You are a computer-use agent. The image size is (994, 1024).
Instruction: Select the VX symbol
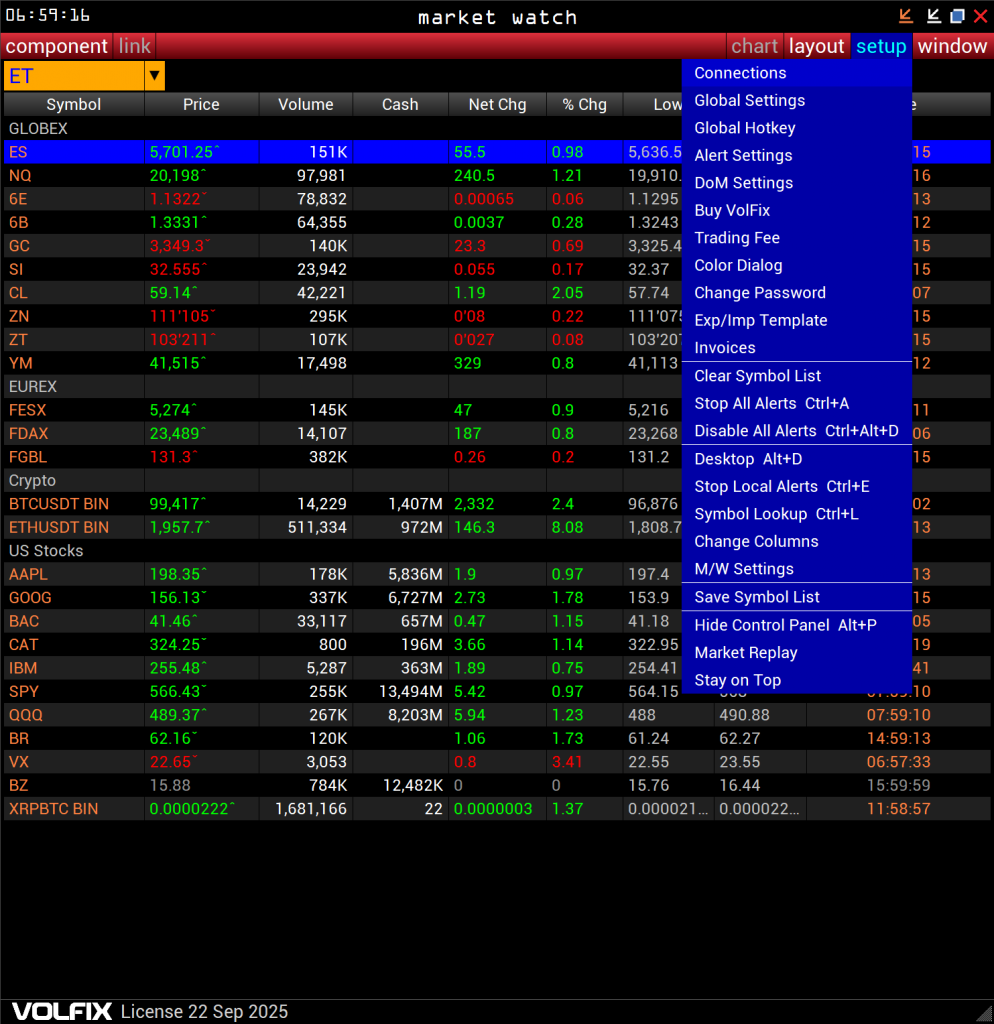coord(18,762)
